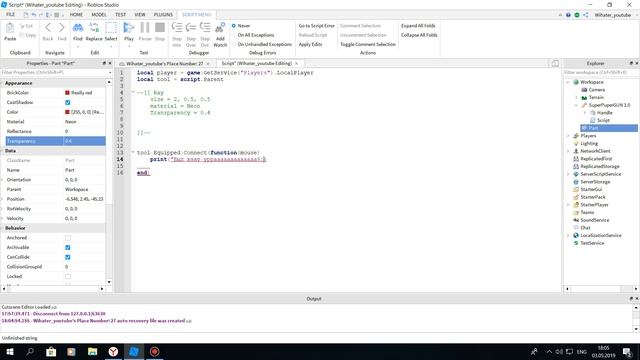This screenshot has width=640, height=360.
Task: Click Toggle Comment Selection
Action: [368, 44]
